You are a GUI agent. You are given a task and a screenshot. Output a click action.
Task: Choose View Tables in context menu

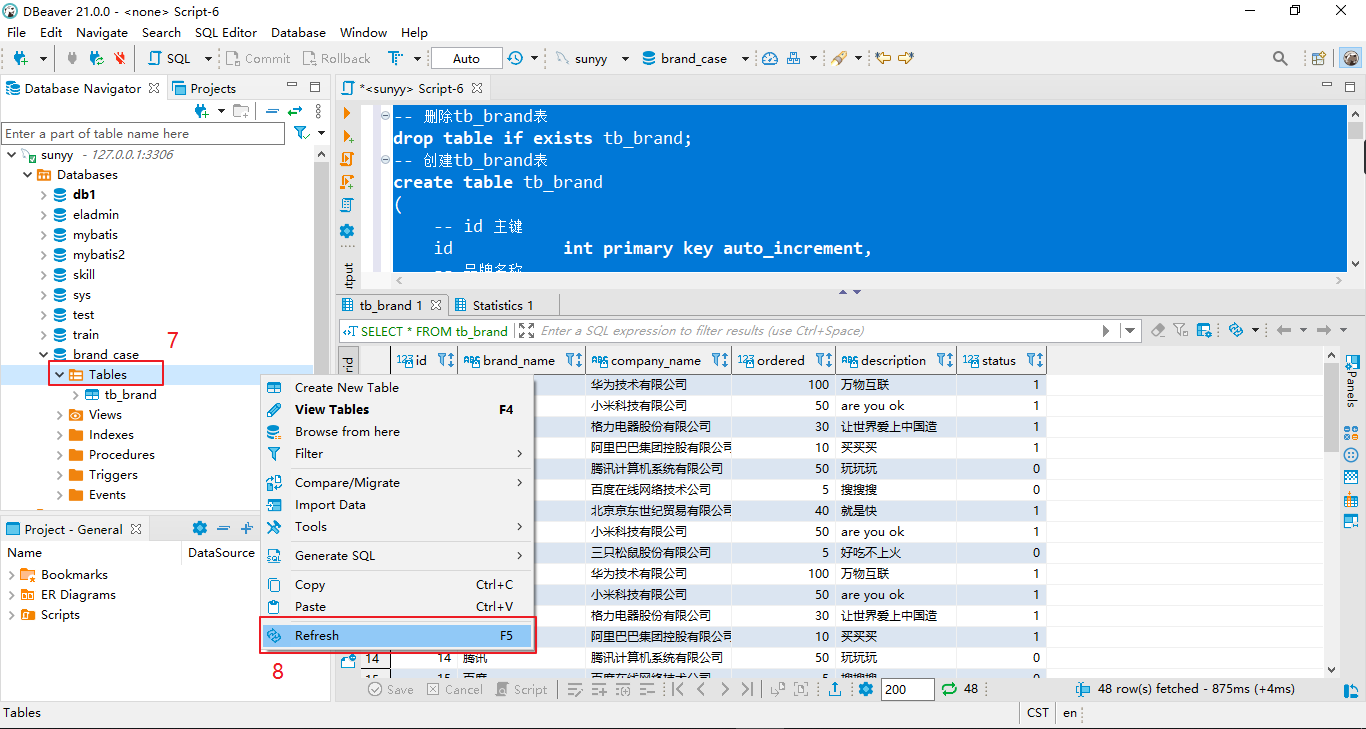[x=397, y=410]
